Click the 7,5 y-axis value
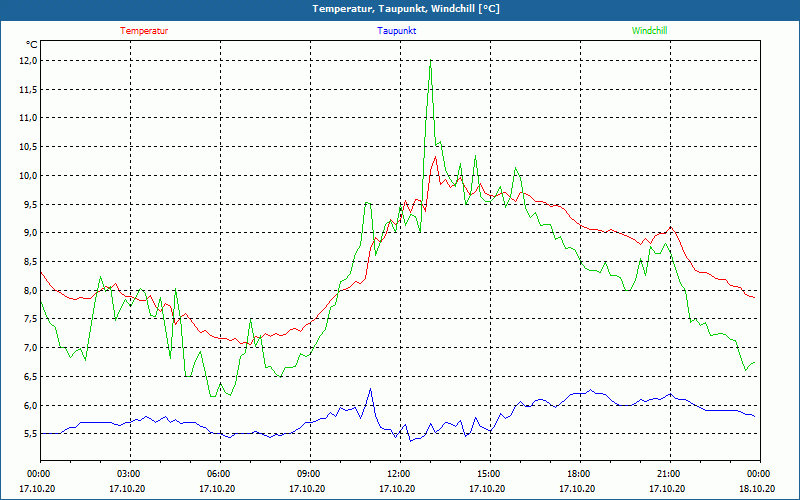The image size is (800, 500). pyautogui.click(x=31, y=319)
